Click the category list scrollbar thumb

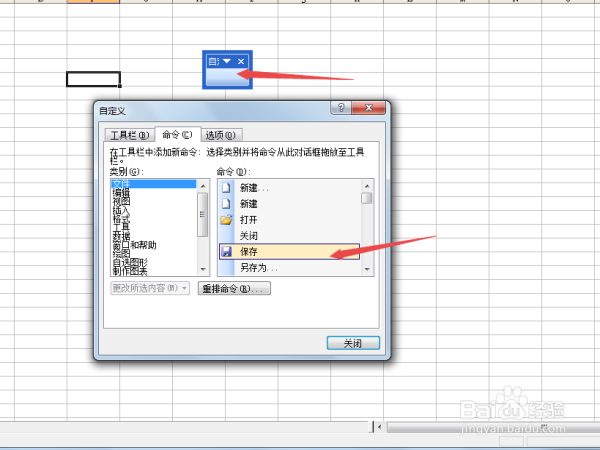203,215
